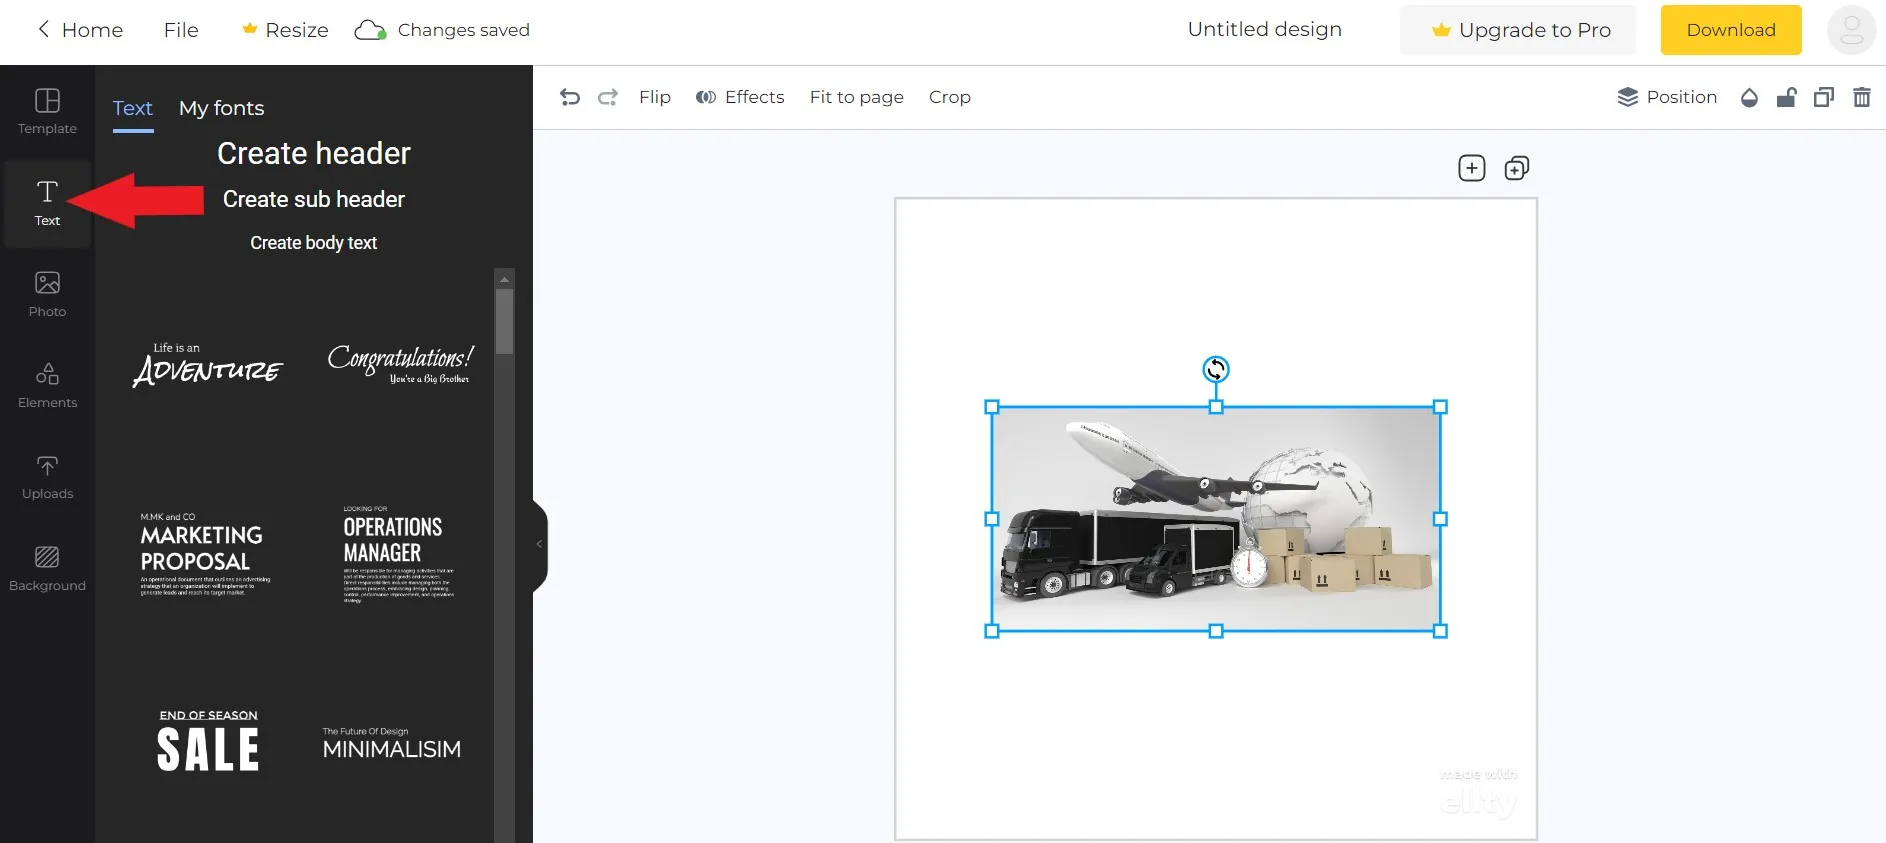Image resolution: width=1886 pixels, height=843 pixels.
Task: Click the undo arrow icon
Action: (x=570, y=97)
